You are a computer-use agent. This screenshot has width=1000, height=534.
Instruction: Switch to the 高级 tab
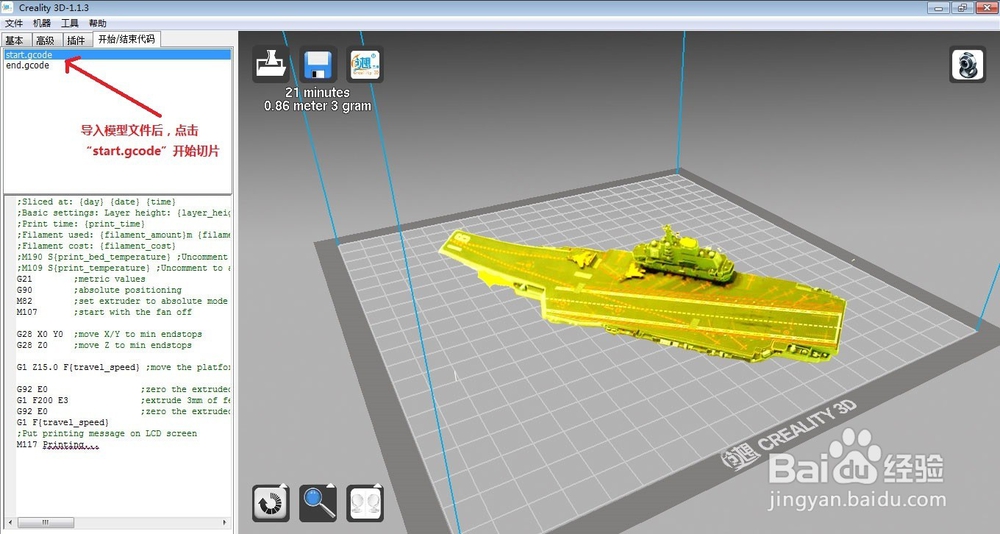tap(45, 40)
